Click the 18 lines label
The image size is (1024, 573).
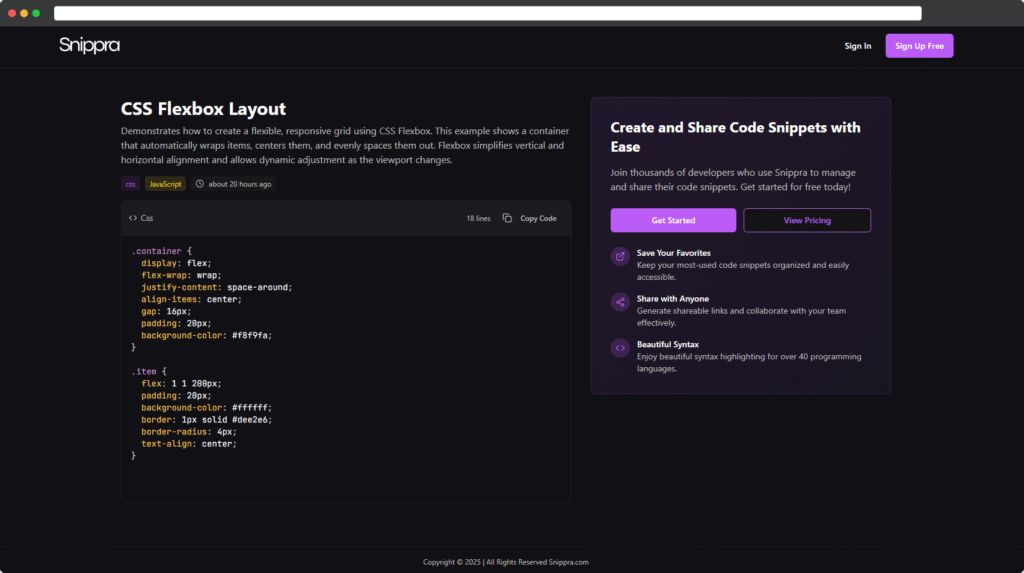coord(478,218)
